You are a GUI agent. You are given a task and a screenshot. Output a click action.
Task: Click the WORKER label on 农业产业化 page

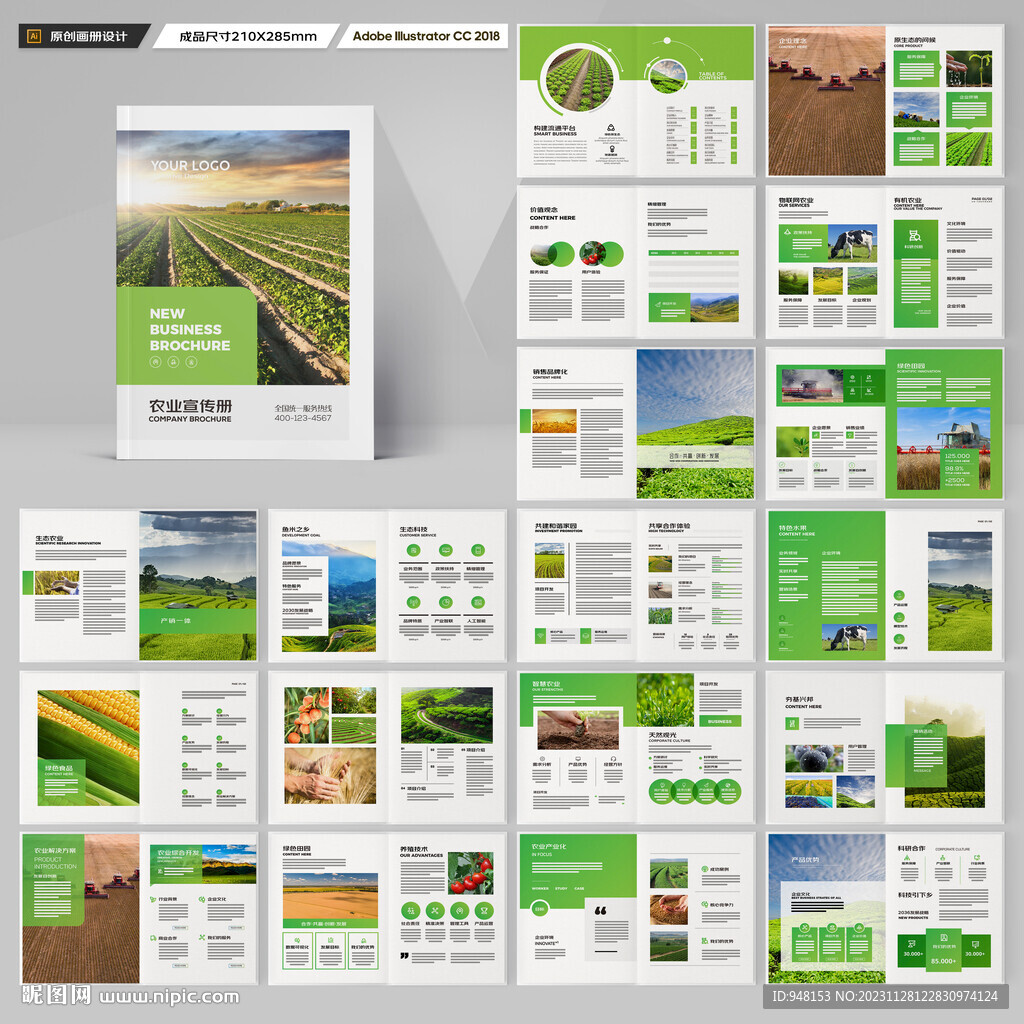pyautogui.click(x=540, y=888)
